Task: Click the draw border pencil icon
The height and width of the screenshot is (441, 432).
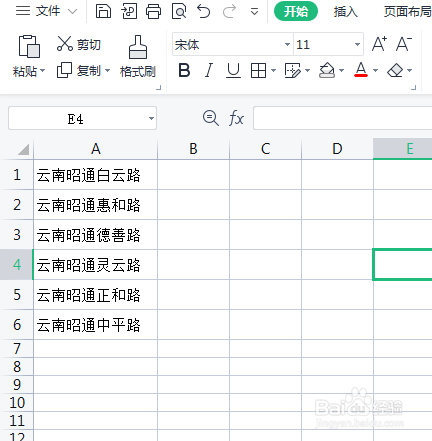Action: [293, 70]
